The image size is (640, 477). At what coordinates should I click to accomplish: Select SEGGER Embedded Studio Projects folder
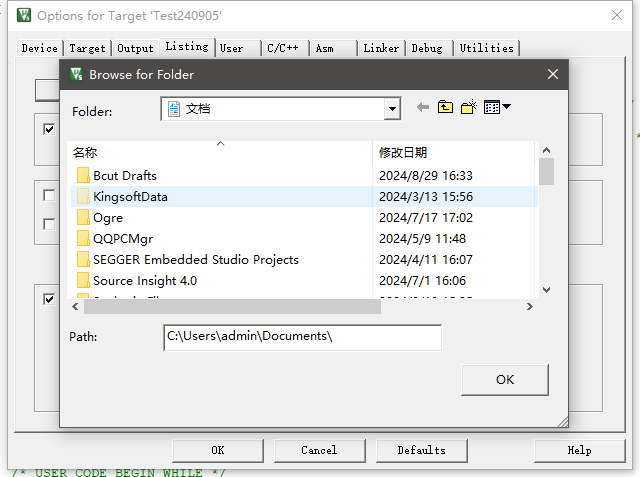[x=195, y=259]
